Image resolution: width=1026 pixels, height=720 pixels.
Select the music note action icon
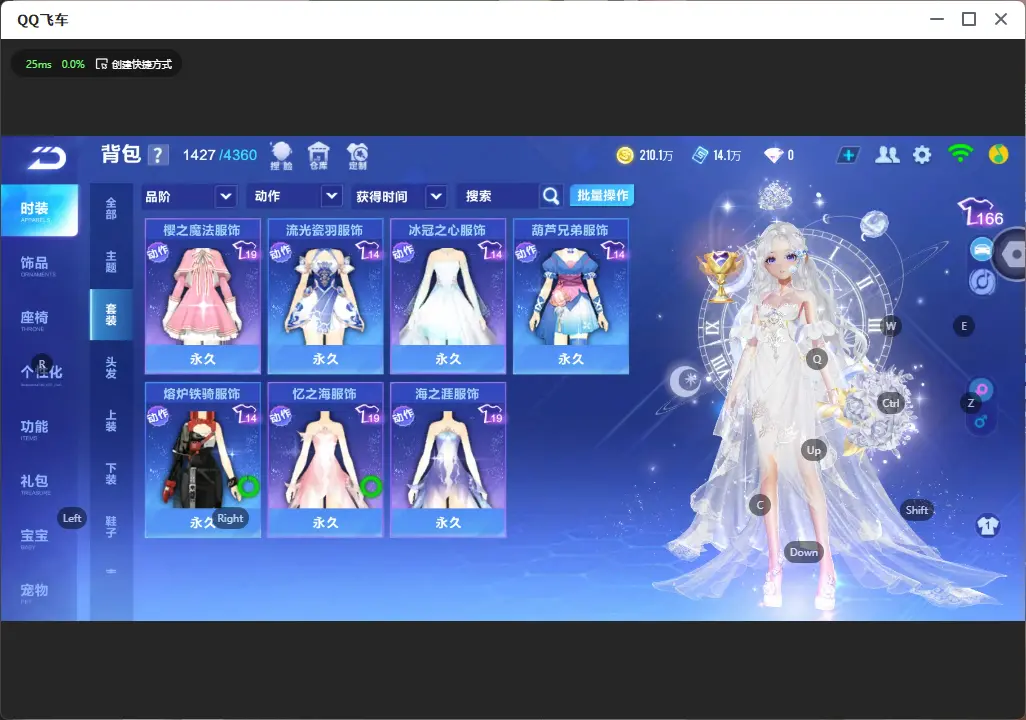[982, 282]
